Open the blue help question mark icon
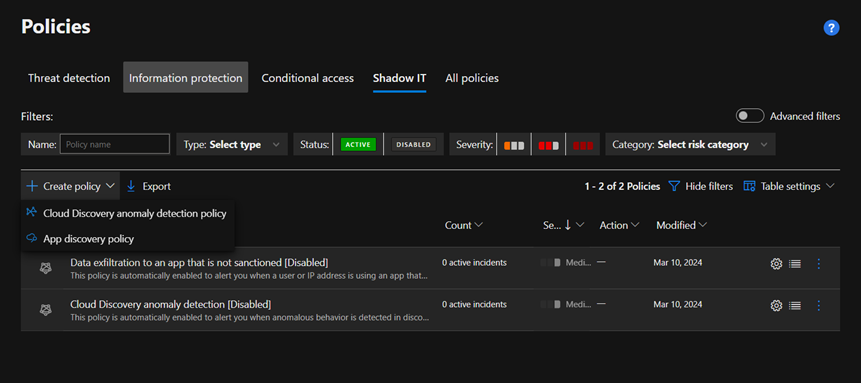 [x=831, y=28]
